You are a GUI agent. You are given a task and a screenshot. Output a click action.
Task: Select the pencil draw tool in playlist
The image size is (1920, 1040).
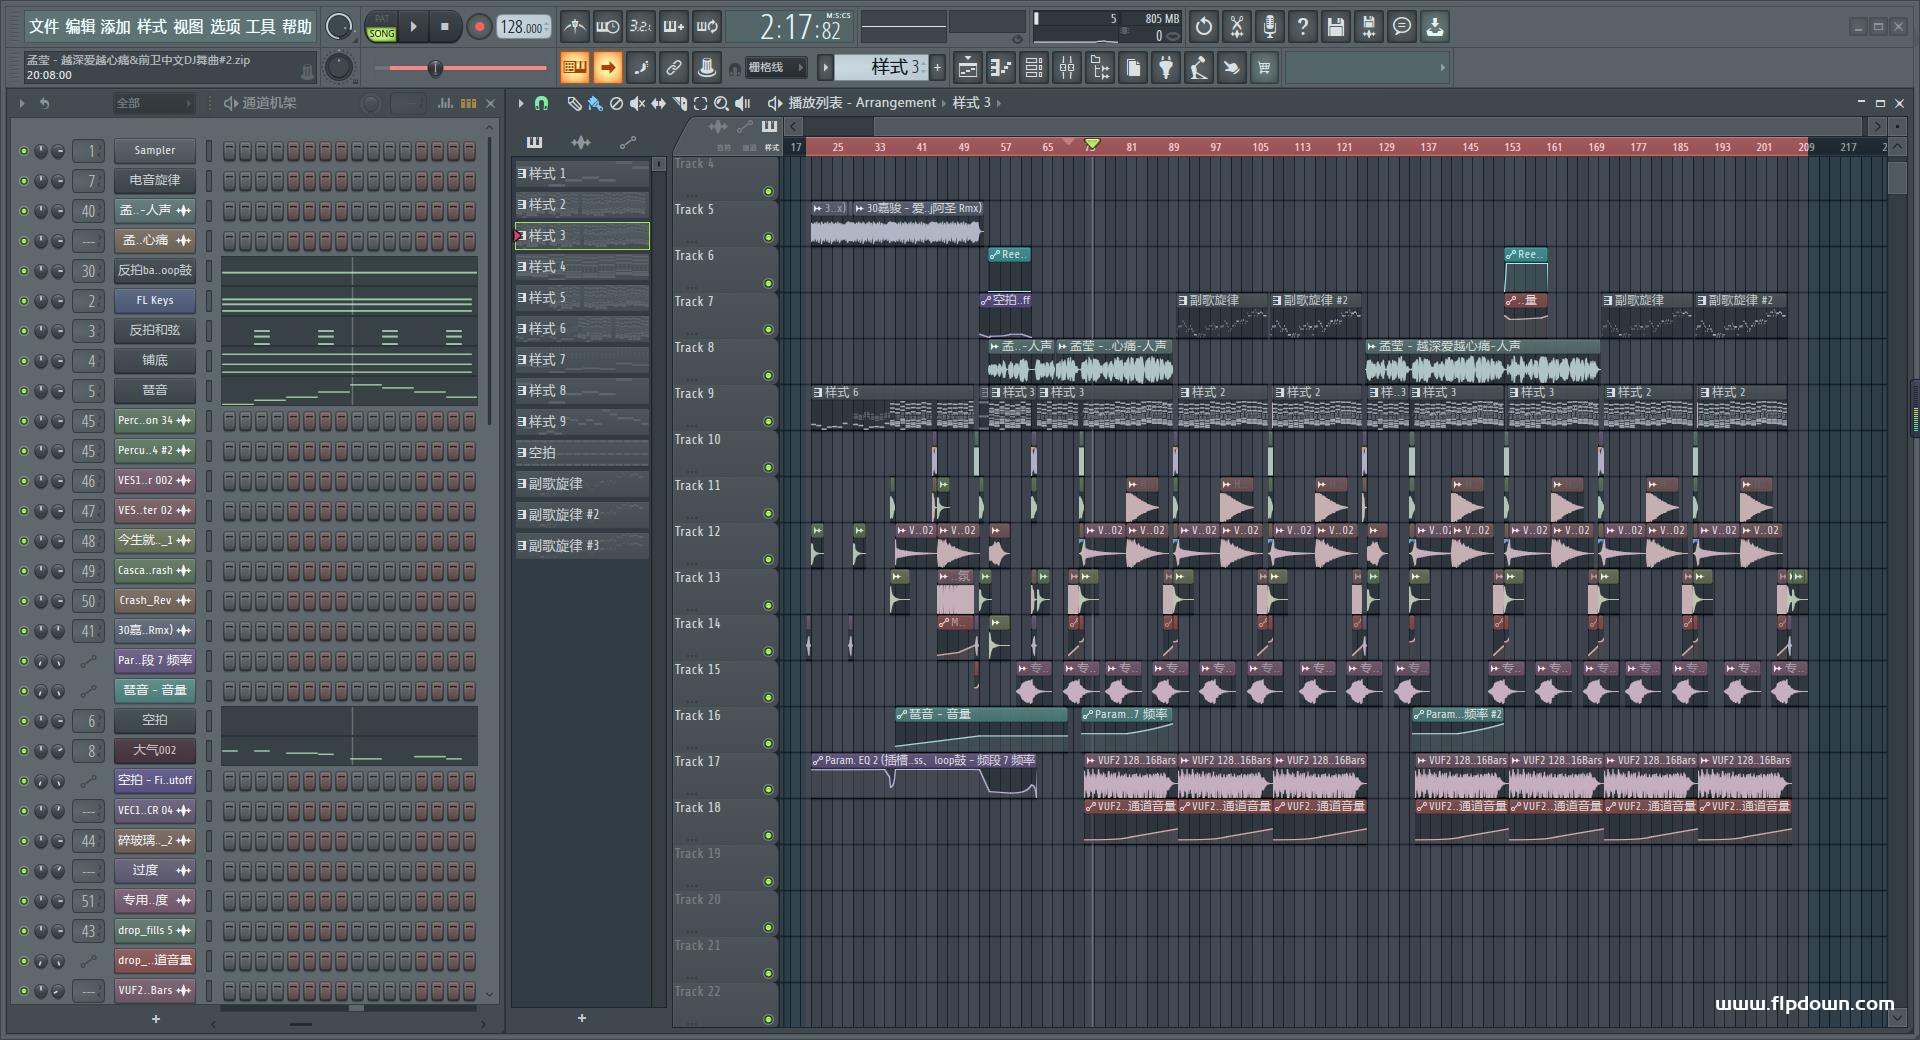(574, 103)
